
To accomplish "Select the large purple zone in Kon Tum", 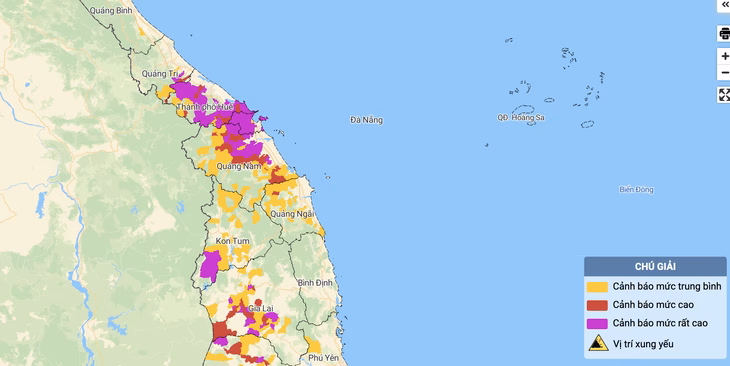I will coord(210,265).
